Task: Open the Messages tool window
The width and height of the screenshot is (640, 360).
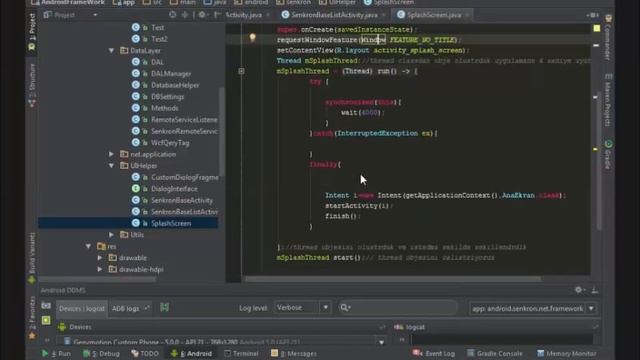Action: coord(294,354)
